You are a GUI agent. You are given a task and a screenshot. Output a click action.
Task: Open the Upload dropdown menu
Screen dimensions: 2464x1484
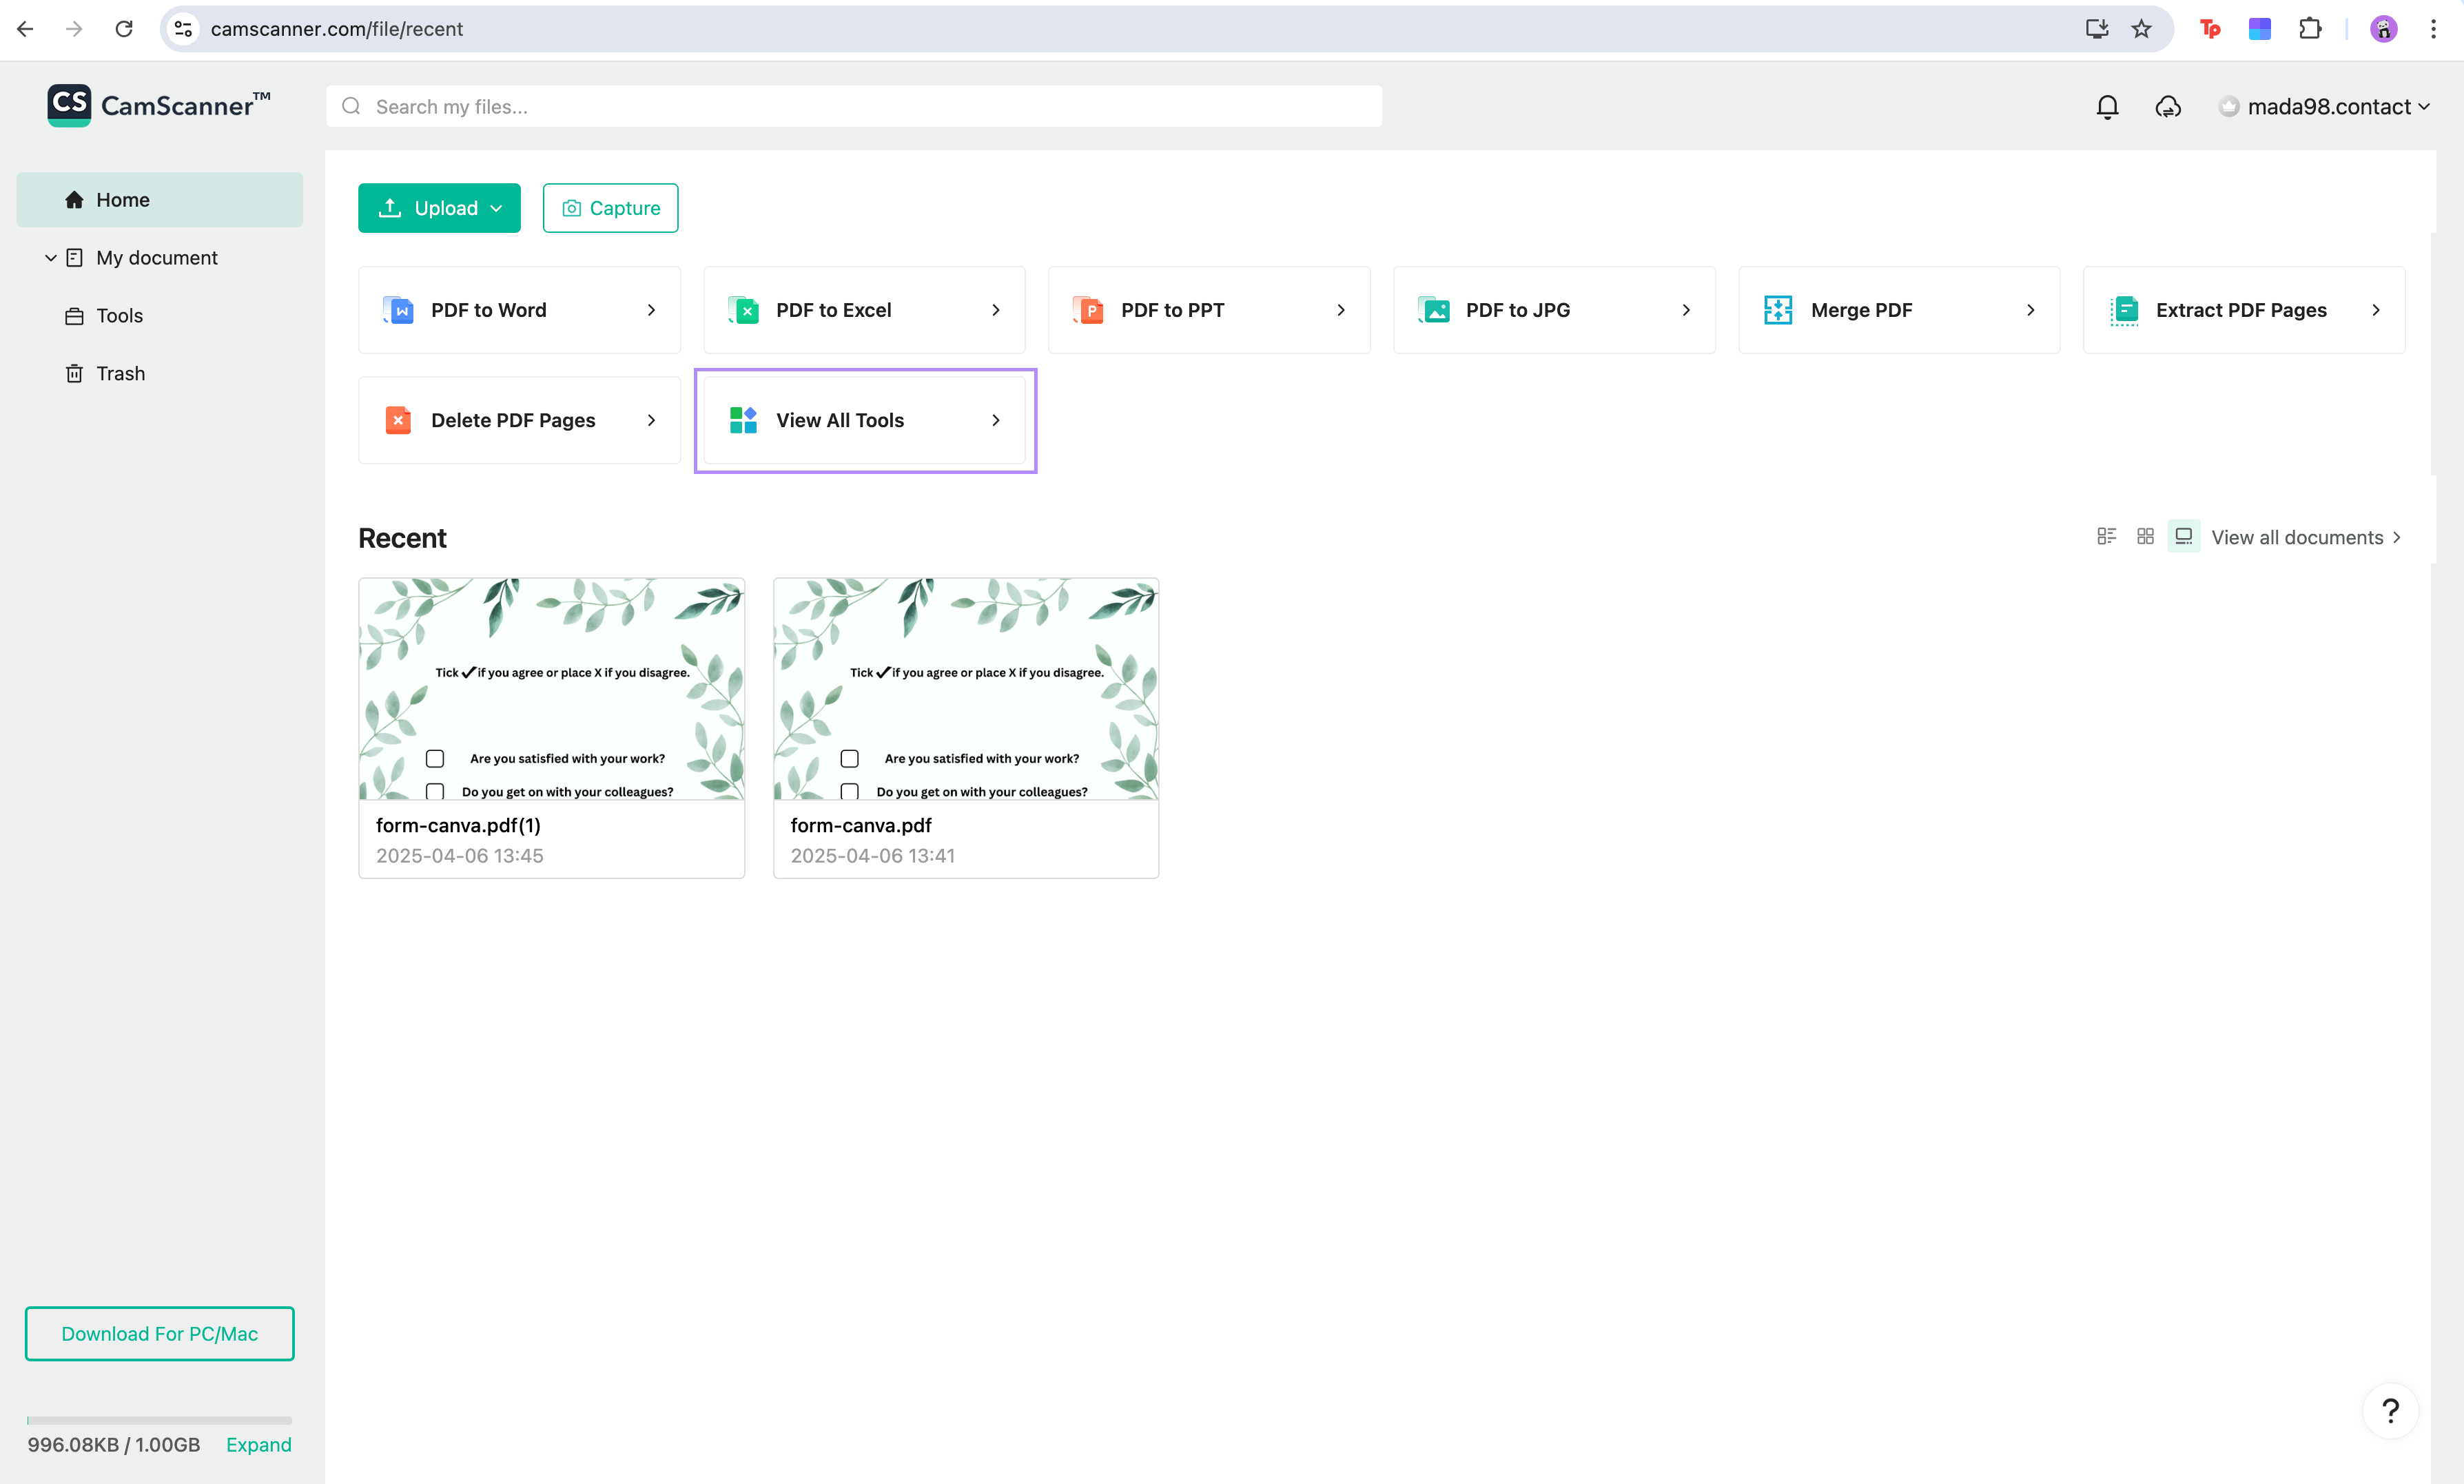439,208
